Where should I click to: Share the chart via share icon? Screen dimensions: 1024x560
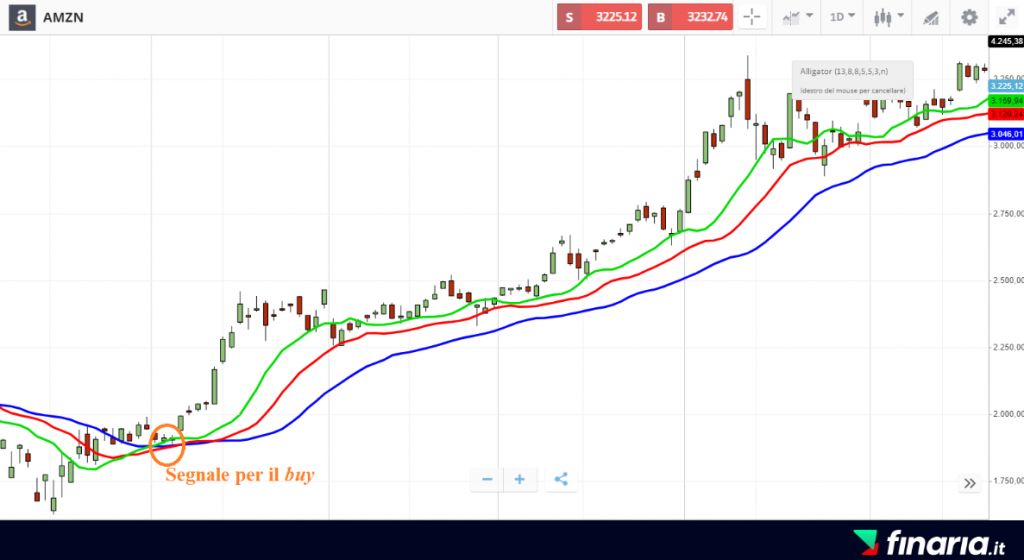click(561, 480)
